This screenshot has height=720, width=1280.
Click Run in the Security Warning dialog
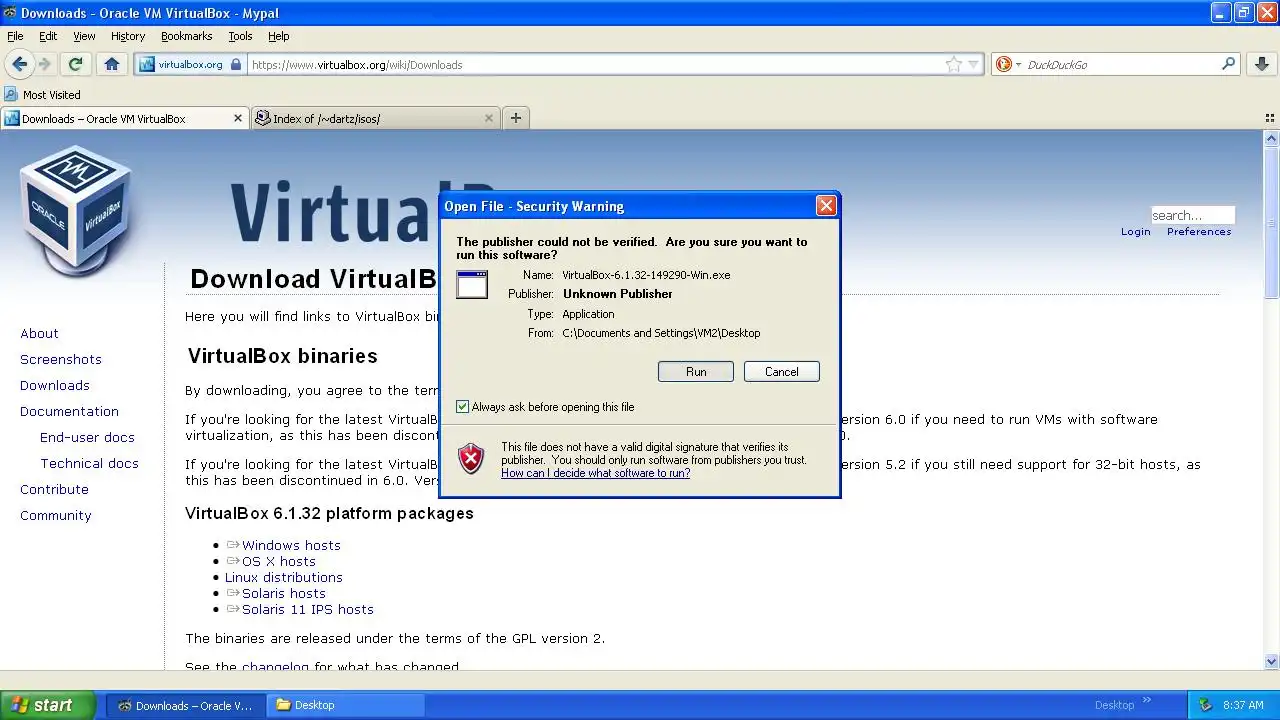[x=696, y=371]
